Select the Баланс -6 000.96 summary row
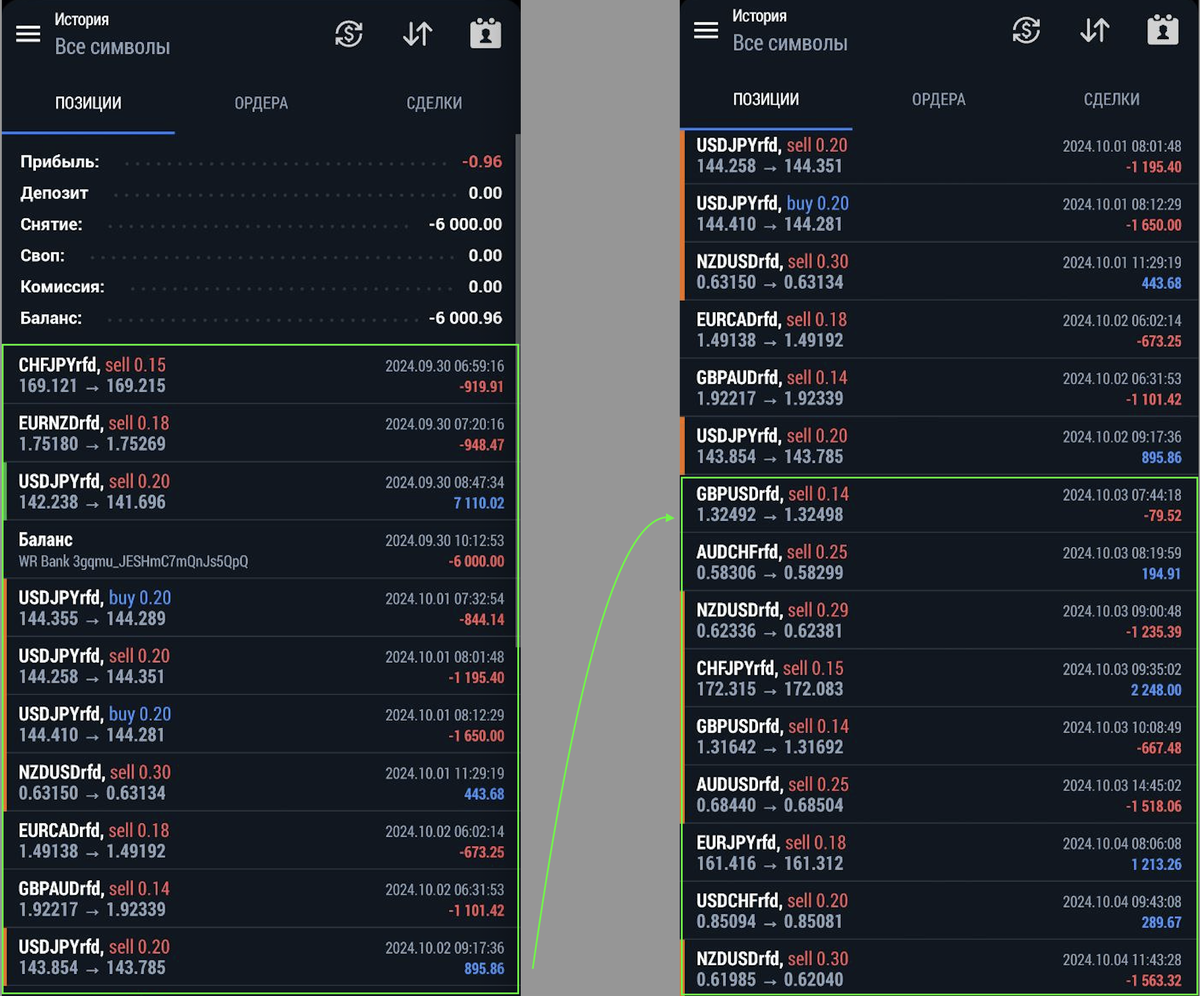Screen dimensions: 1200x996 click(261, 318)
